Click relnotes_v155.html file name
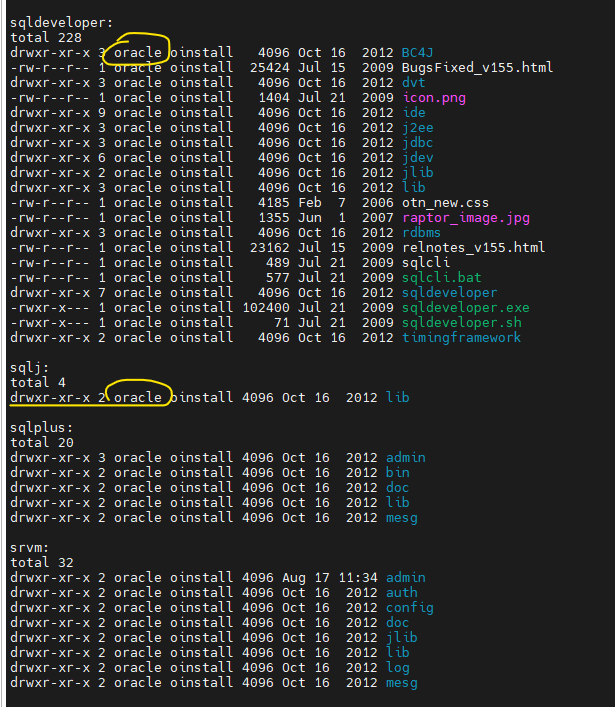The height and width of the screenshot is (707, 615). pyautogui.click(x=473, y=248)
